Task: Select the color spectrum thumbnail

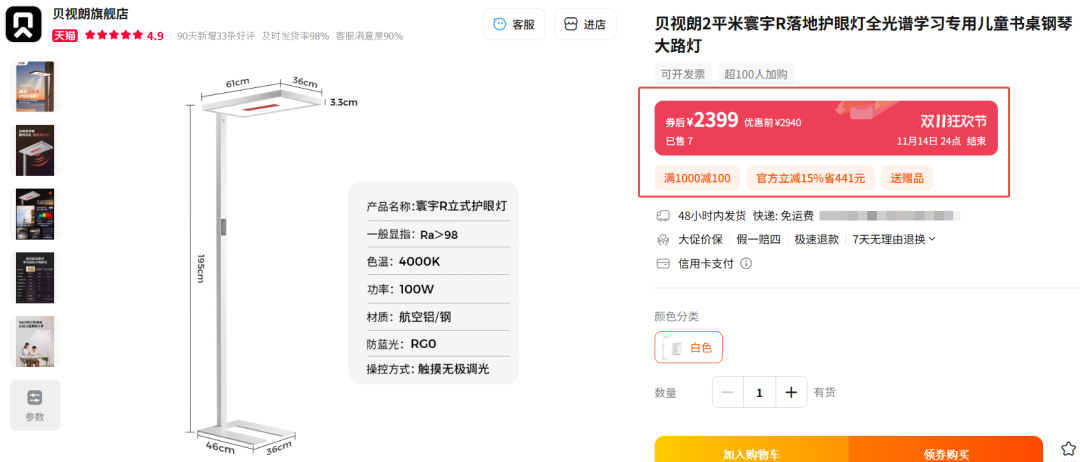Action: [x=34, y=214]
